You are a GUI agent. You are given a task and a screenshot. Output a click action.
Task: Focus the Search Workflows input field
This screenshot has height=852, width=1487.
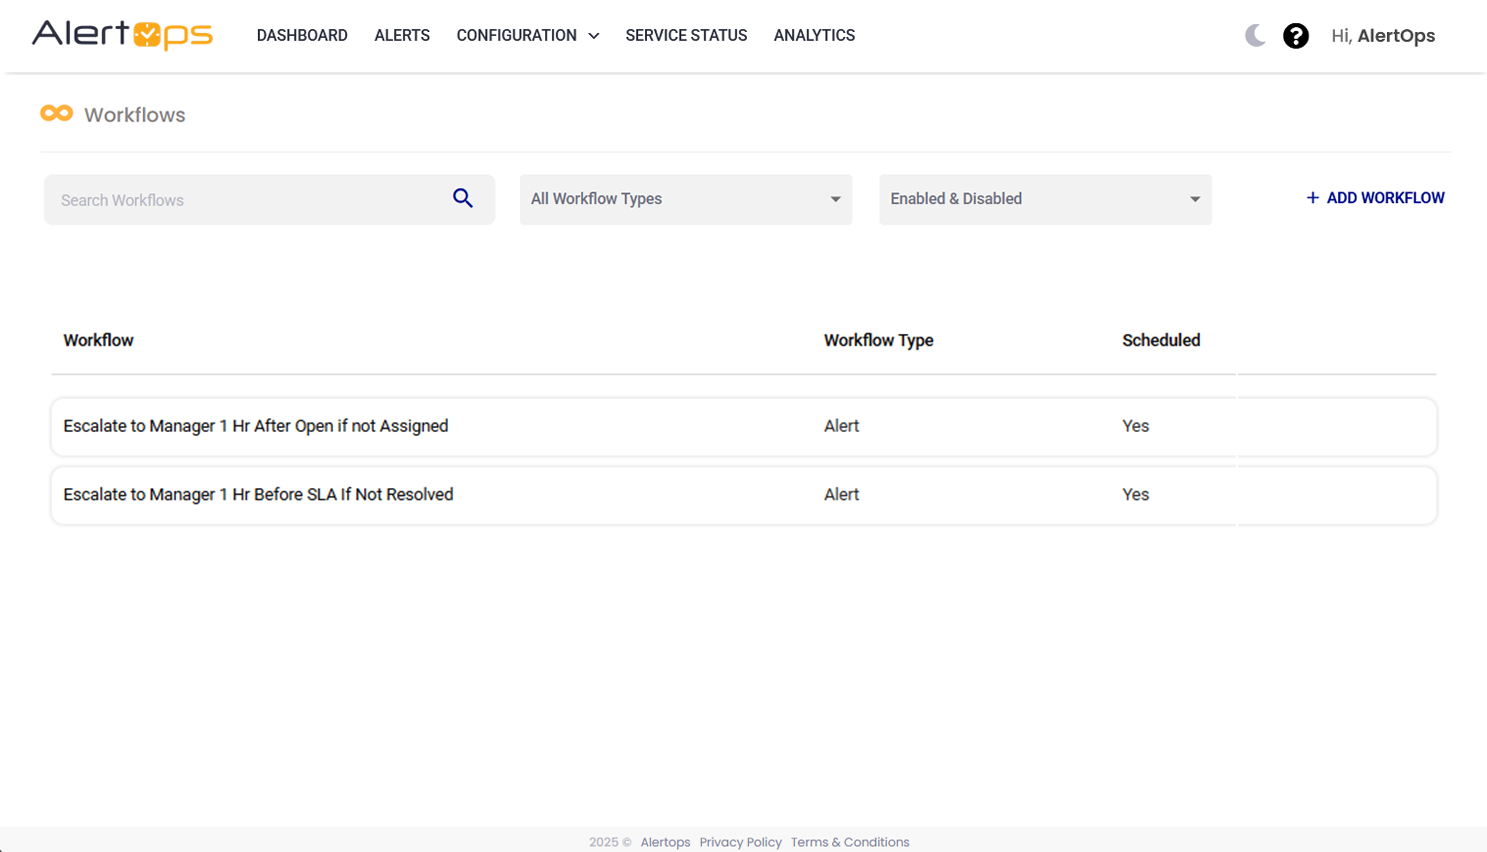coord(250,200)
